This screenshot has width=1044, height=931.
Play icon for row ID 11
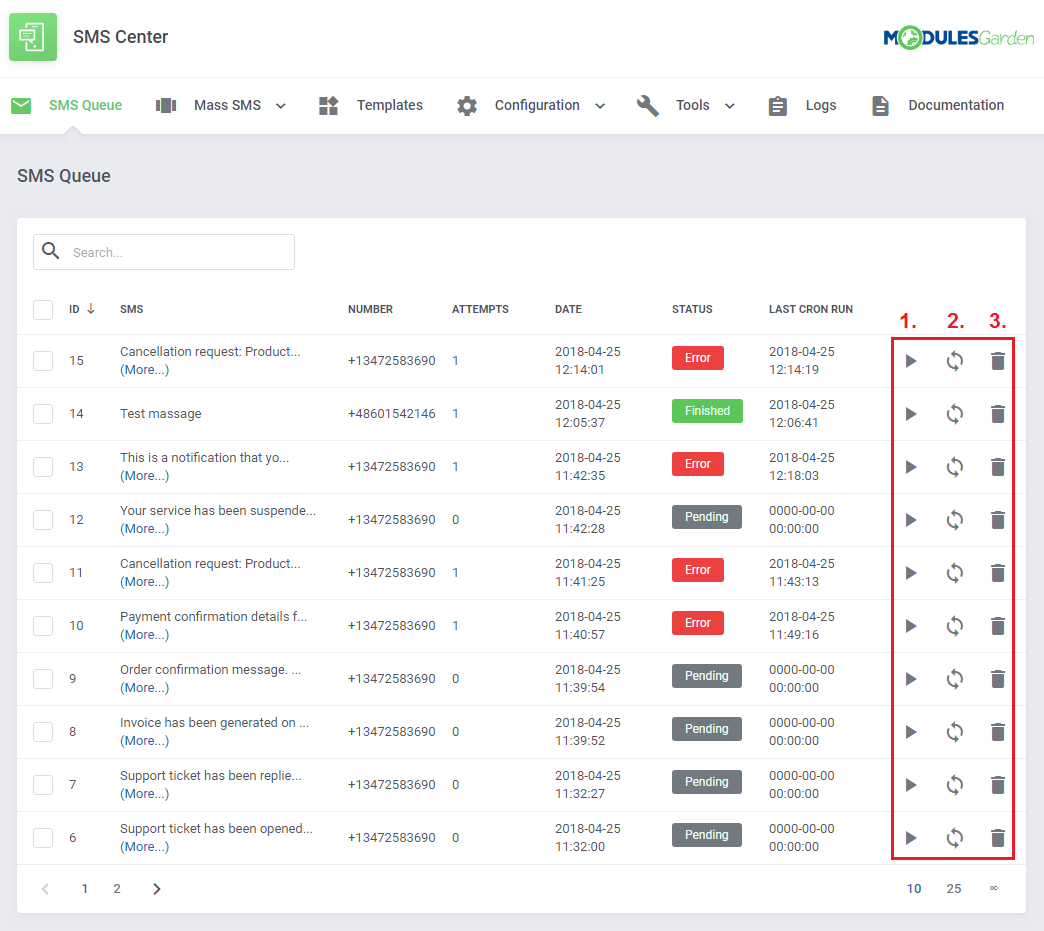[x=911, y=573]
